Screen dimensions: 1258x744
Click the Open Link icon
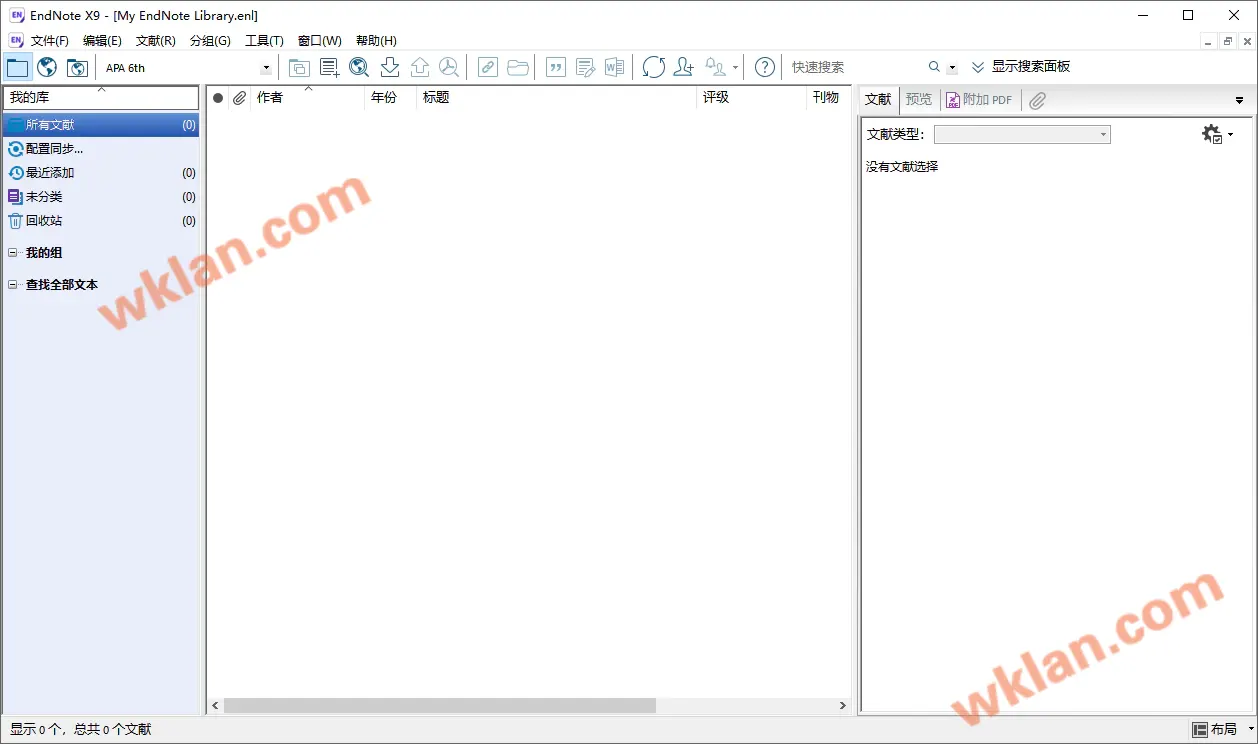[x=487, y=67]
